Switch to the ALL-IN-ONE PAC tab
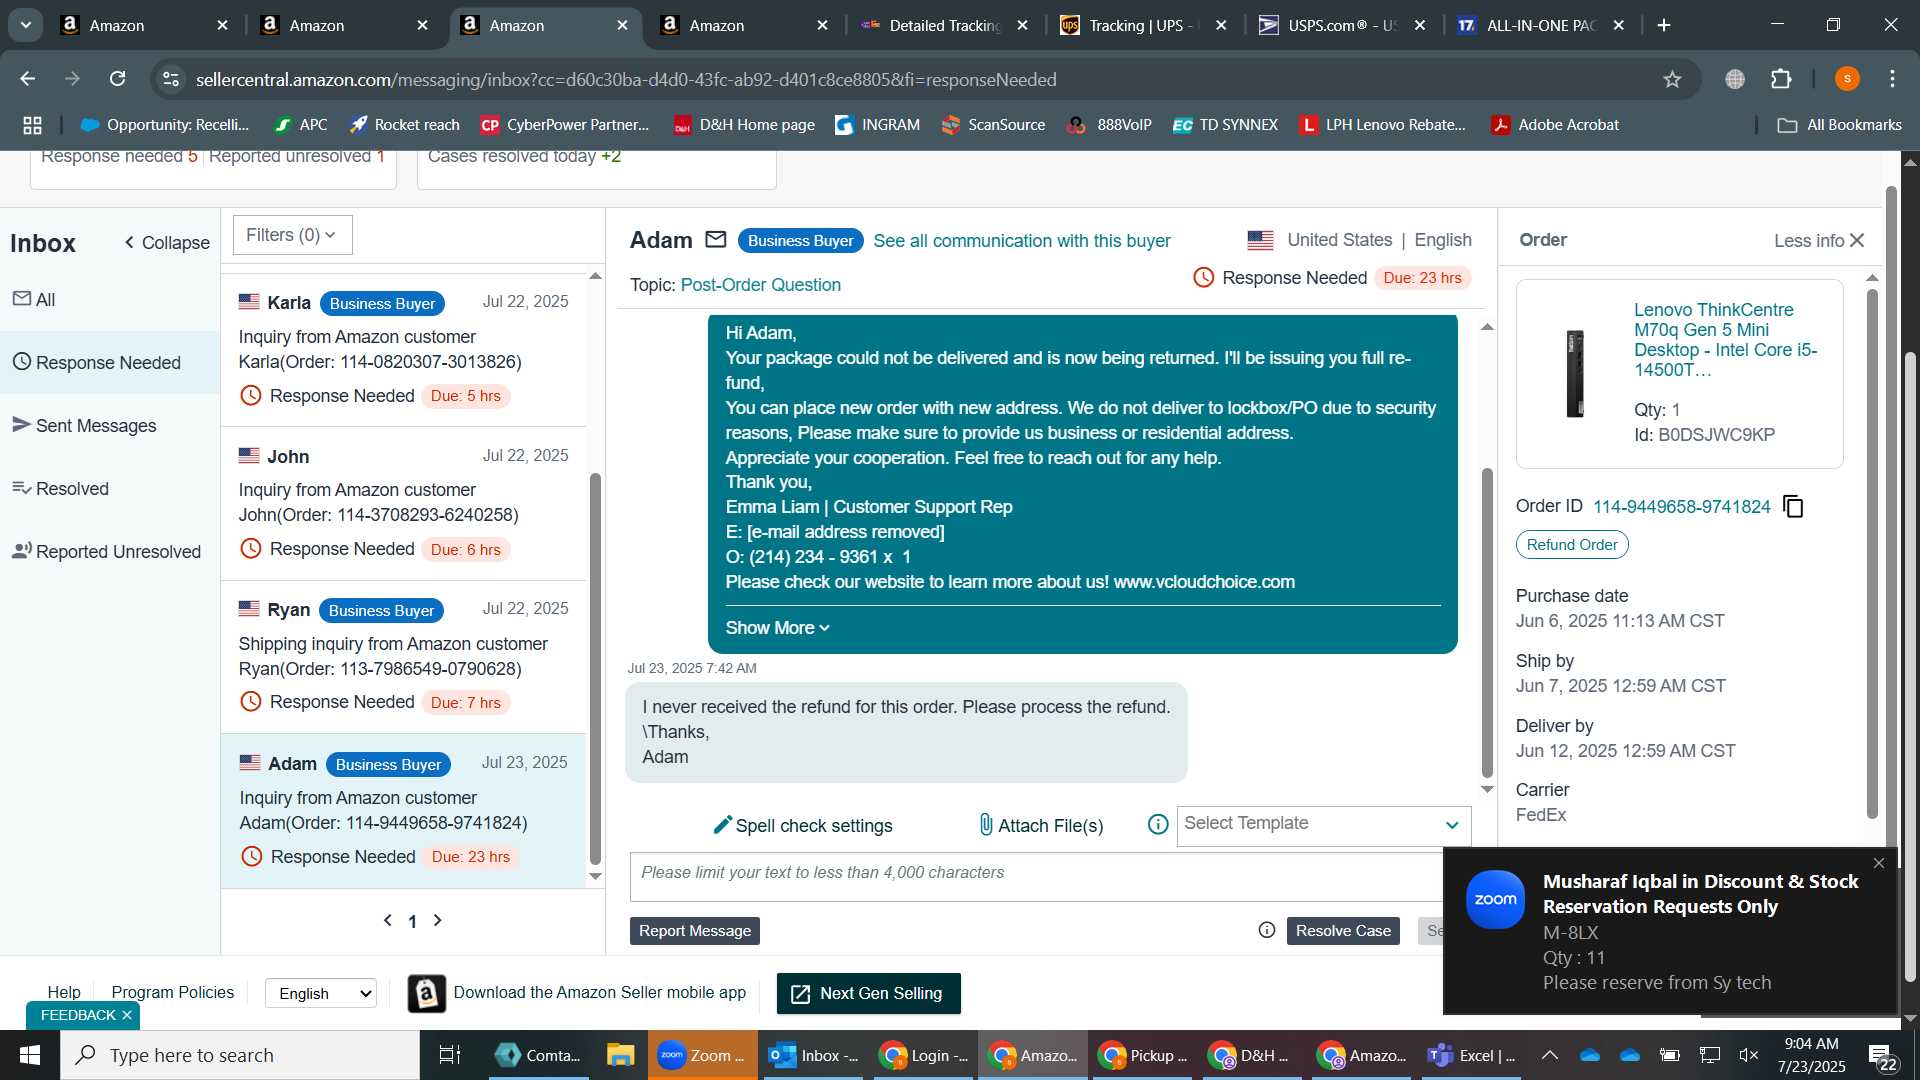This screenshot has width=1920, height=1080. (x=1541, y=25)
